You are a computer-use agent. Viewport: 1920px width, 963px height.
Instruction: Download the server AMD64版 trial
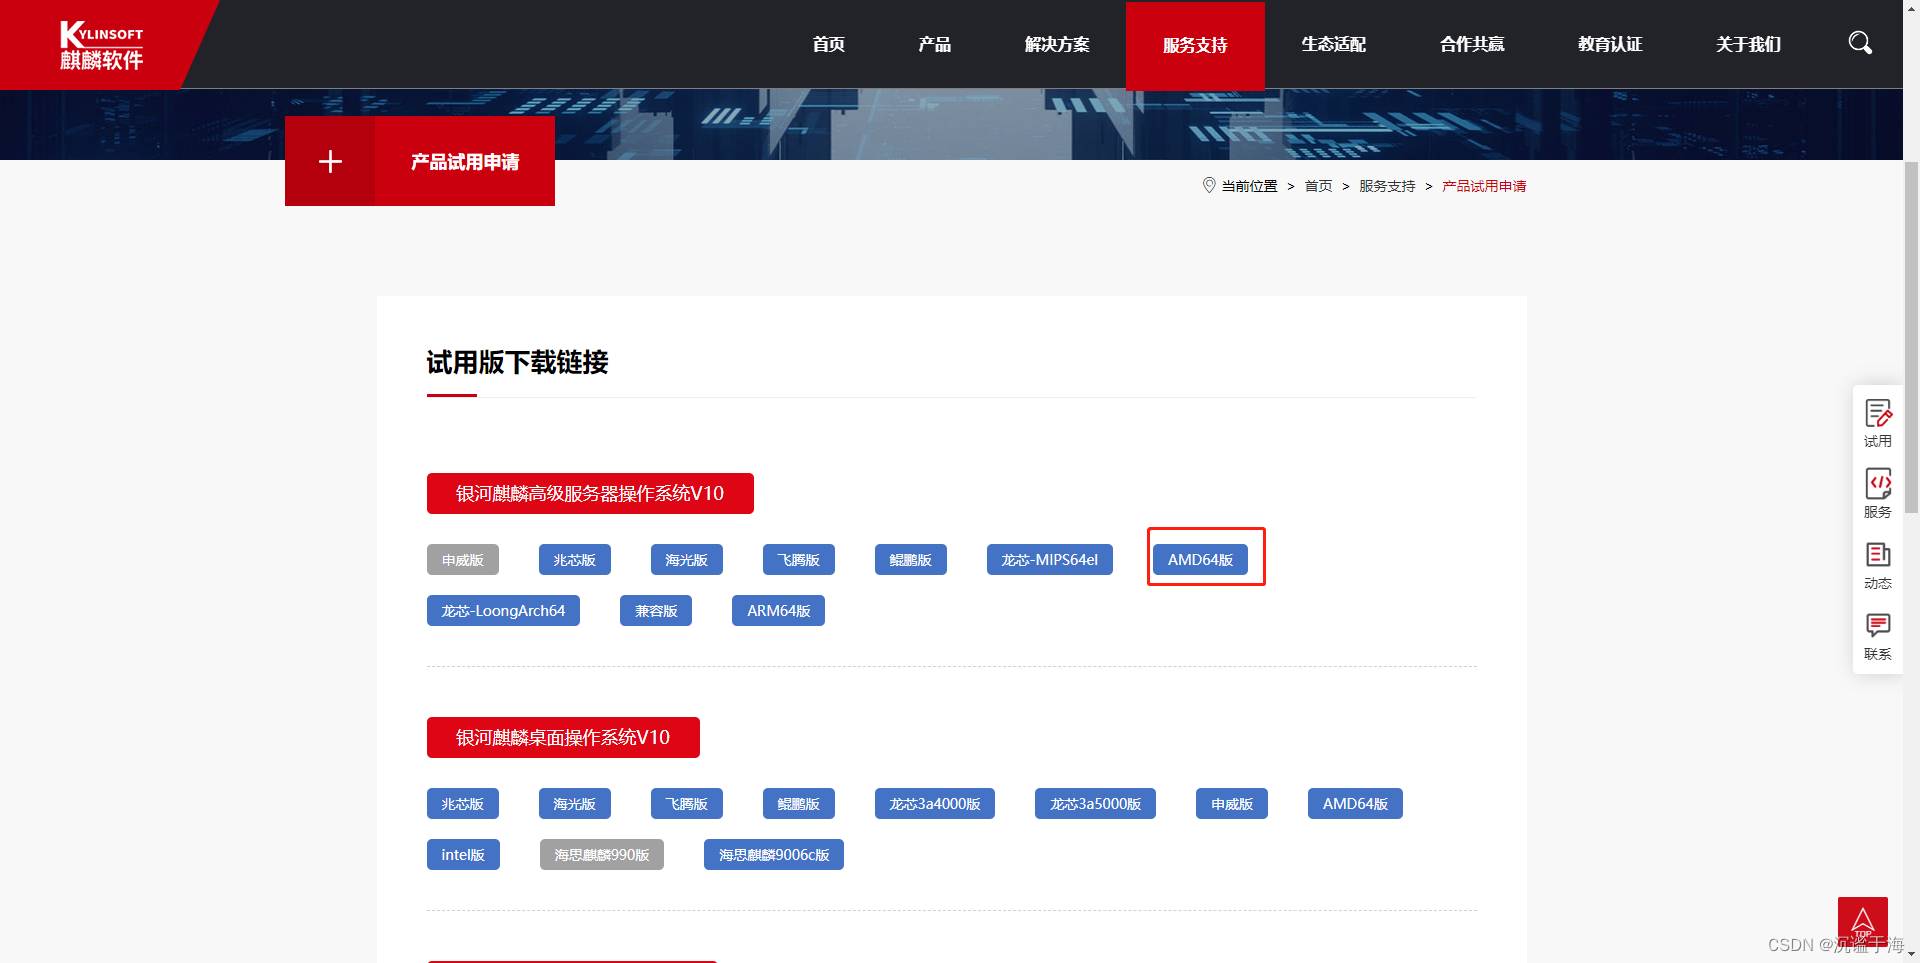click(1200, 560)
